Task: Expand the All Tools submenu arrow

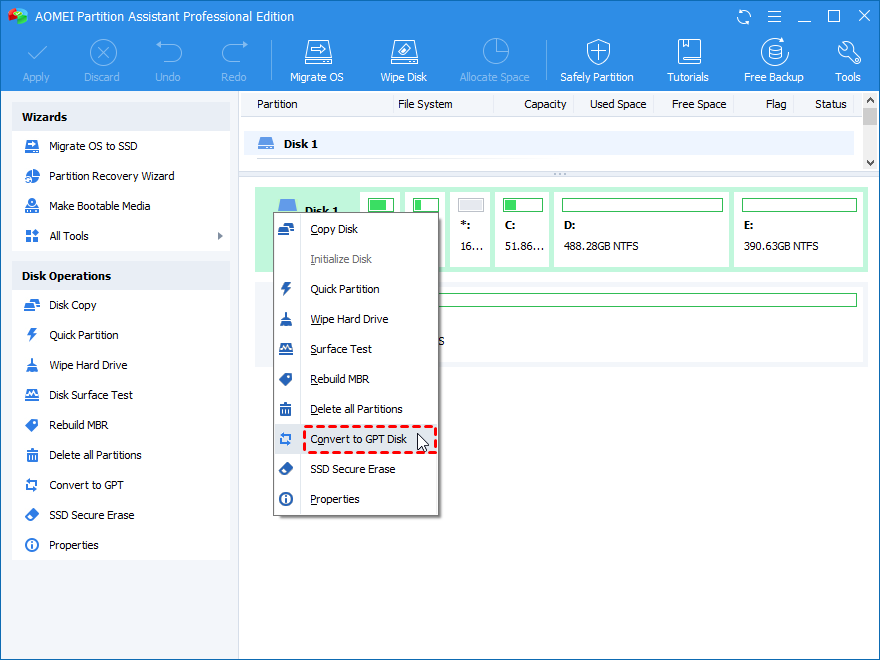Action: click(x=220, y=236)
